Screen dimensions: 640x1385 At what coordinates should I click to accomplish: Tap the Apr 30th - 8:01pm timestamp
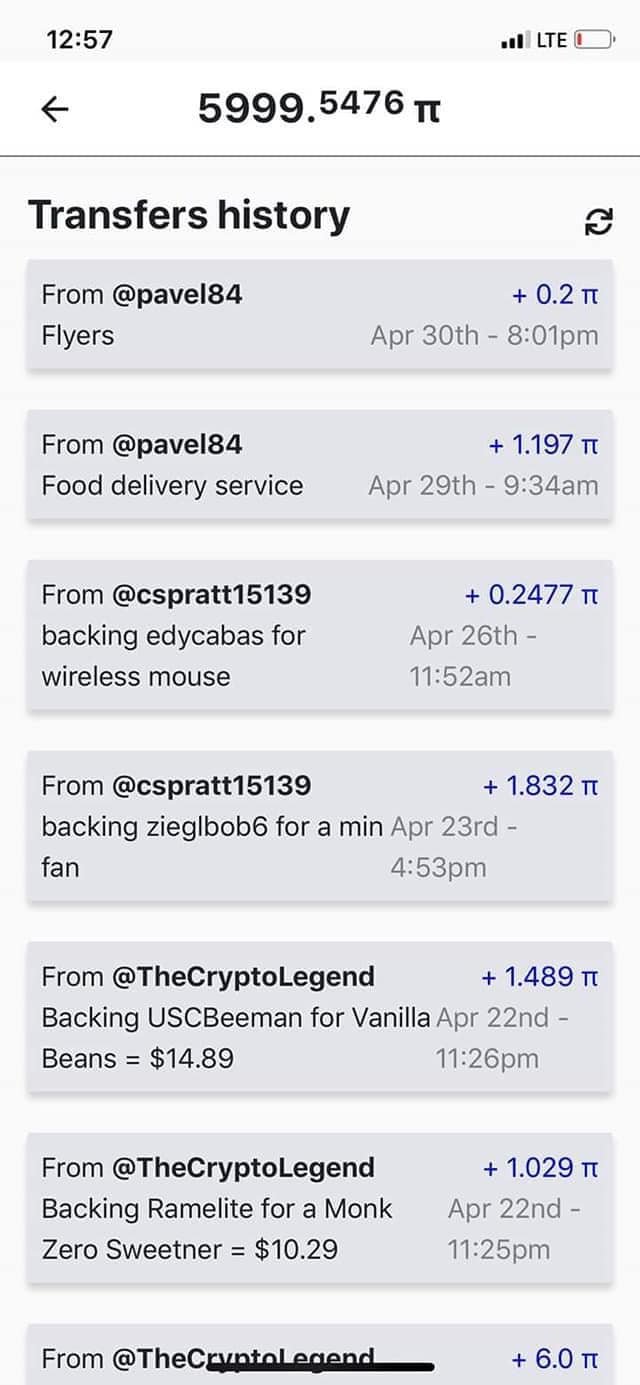[x=484, y=335]
